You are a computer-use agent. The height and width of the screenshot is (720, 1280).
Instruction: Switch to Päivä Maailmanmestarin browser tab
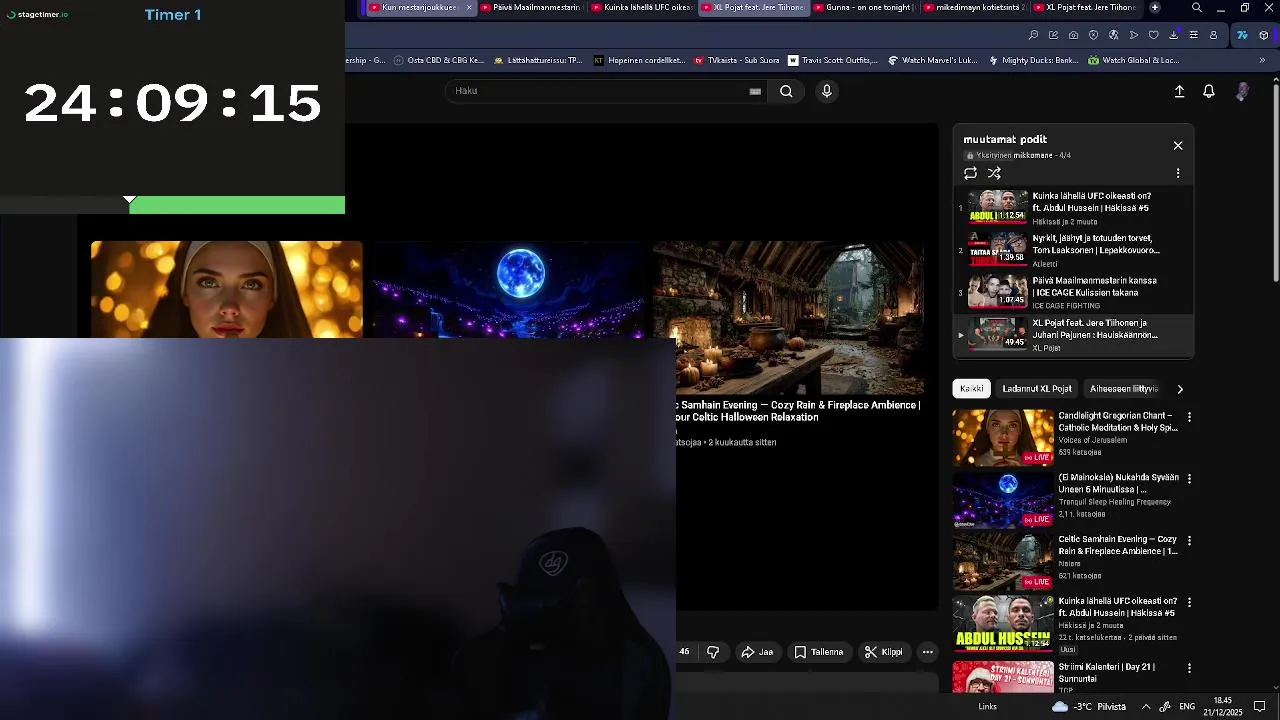530,7
